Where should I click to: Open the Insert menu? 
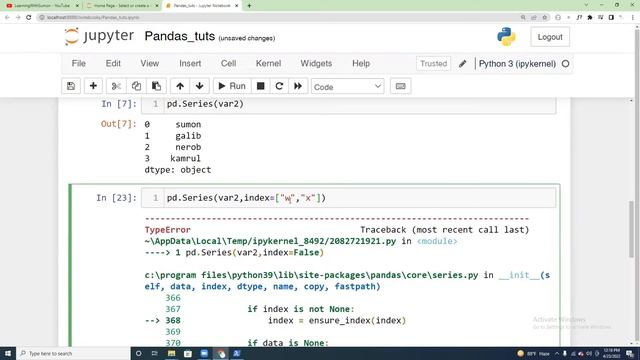190,64
